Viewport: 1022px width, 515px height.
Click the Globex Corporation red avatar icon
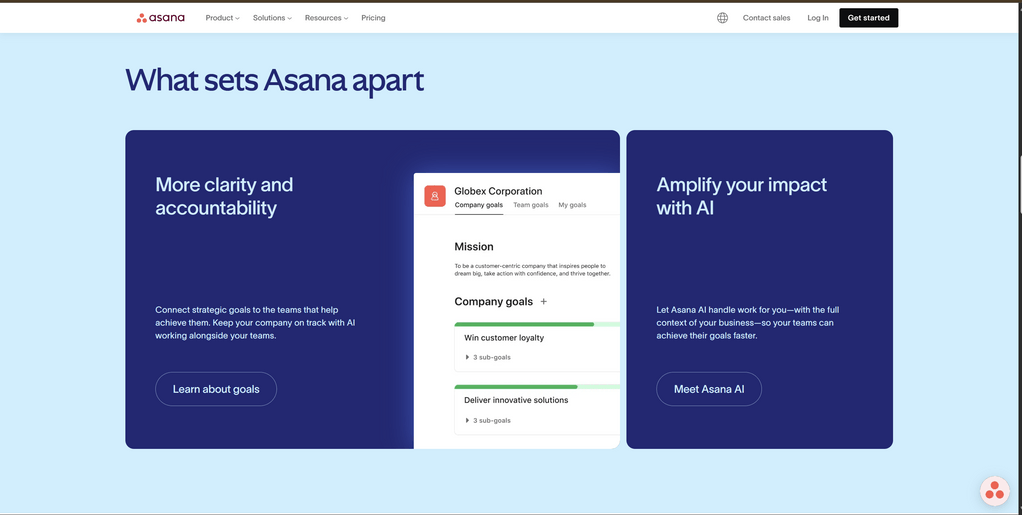[435, 196]
